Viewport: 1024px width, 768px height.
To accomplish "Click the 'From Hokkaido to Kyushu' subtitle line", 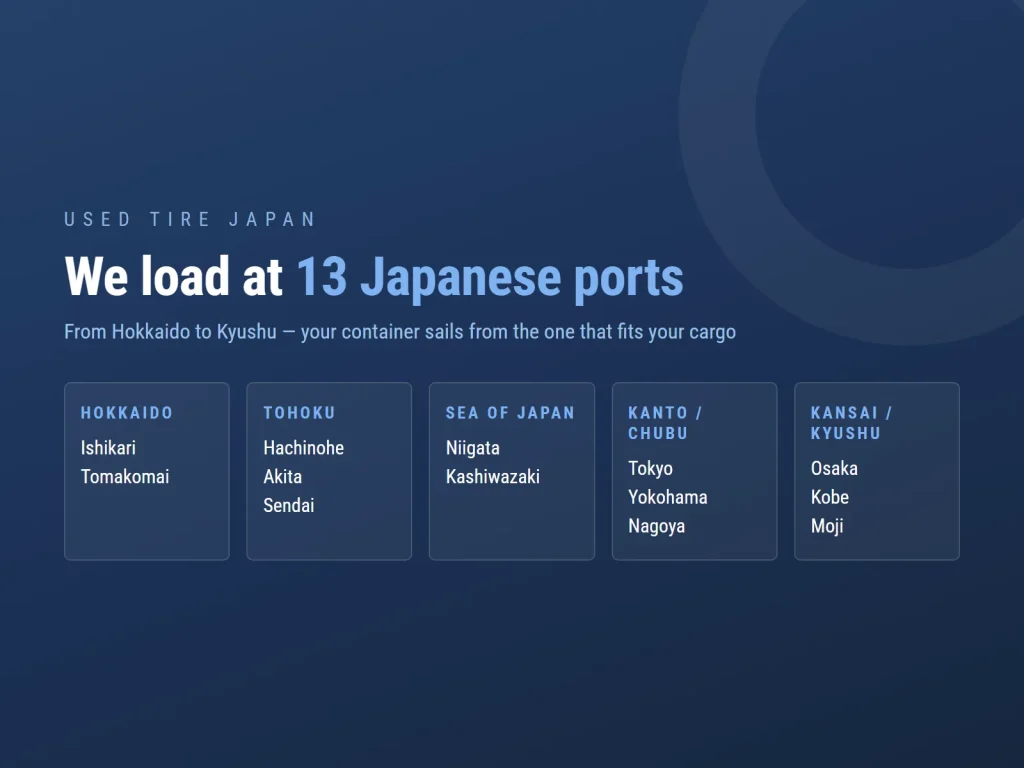I will [x=400, y=332].
